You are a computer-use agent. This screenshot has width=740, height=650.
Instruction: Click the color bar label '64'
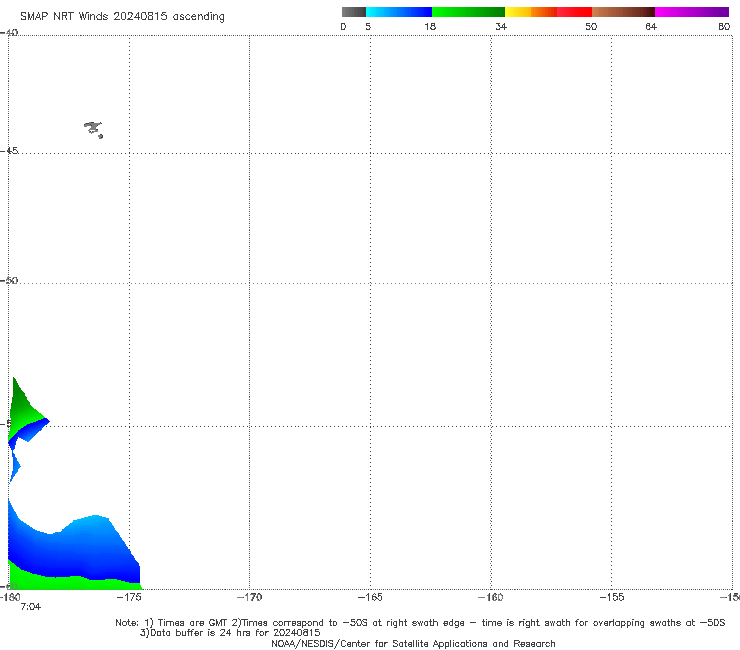pyautogui.click(x=651, y=26)
